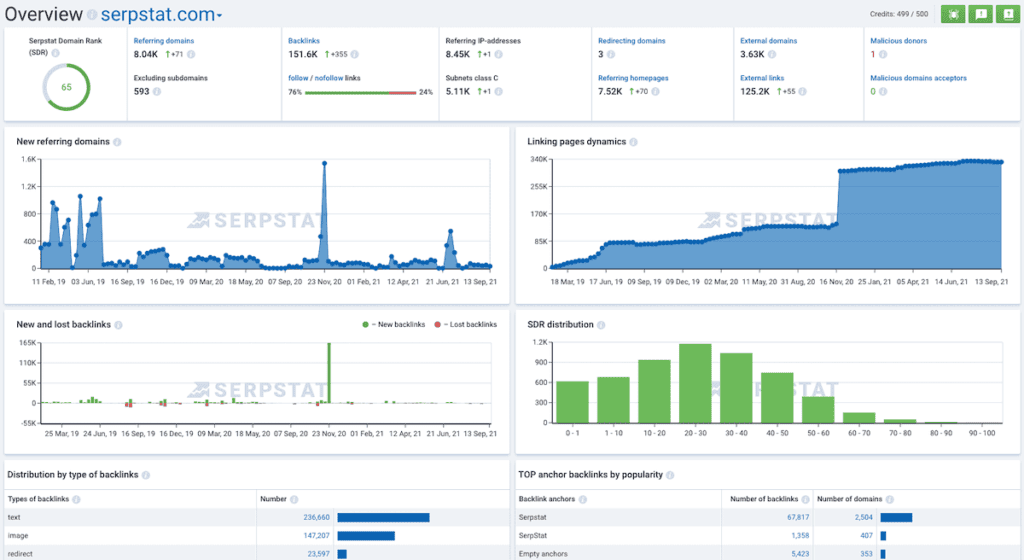
Task: Open the Referring domains report link
Action: tap(164, 40)
